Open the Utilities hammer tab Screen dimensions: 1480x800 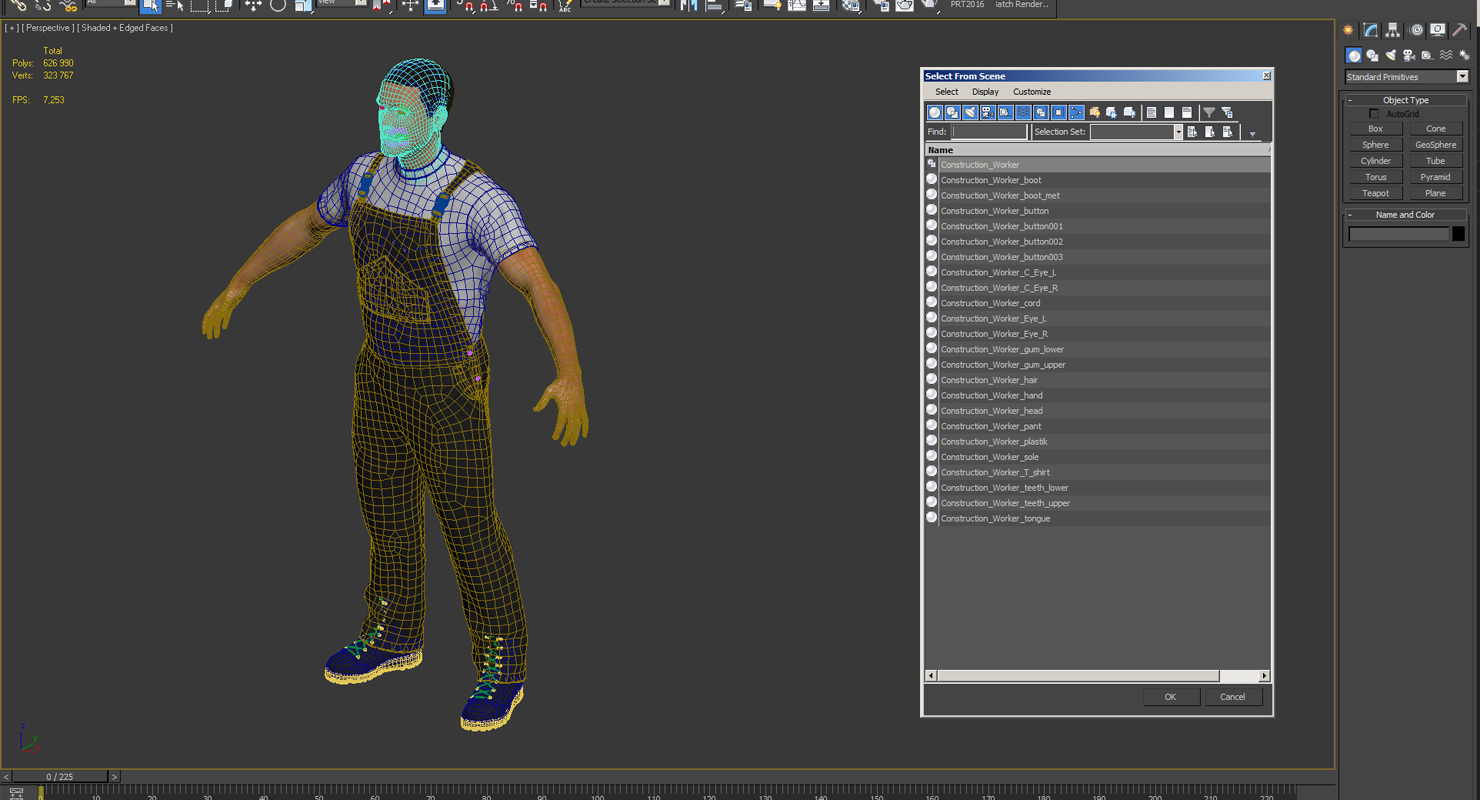click(x=1460, y=30)
